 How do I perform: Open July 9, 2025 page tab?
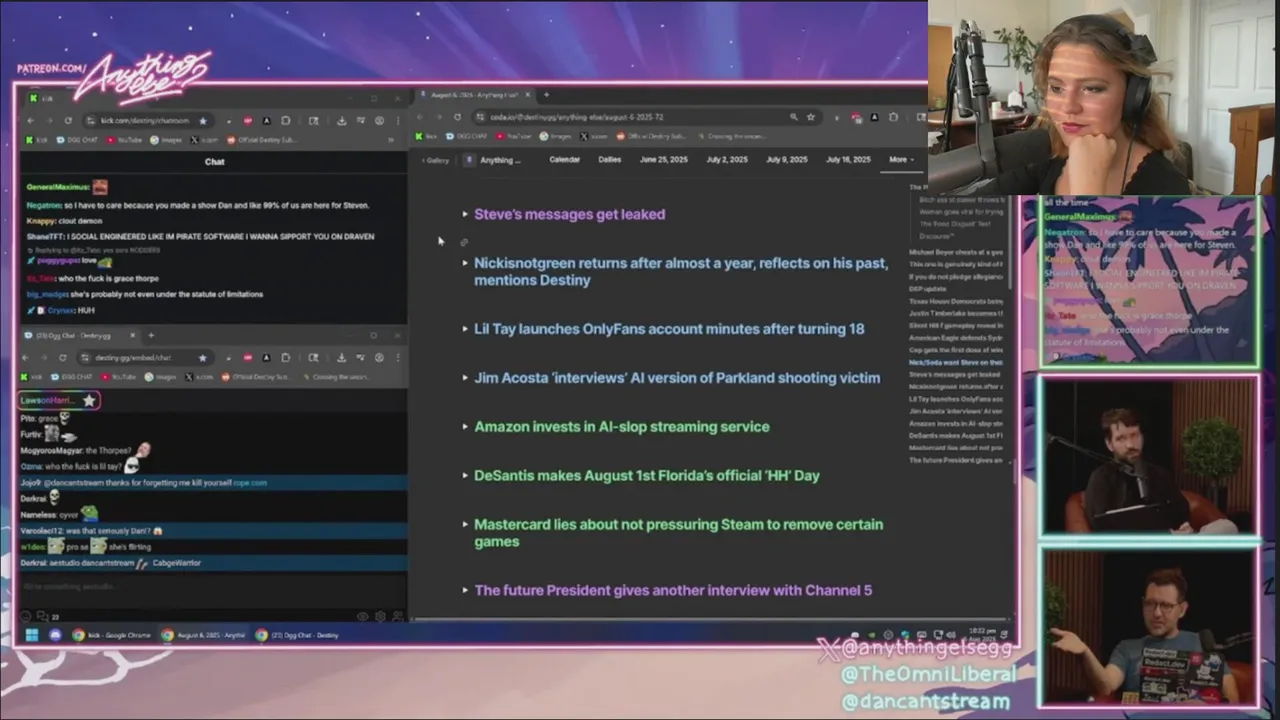coord(787,160)
